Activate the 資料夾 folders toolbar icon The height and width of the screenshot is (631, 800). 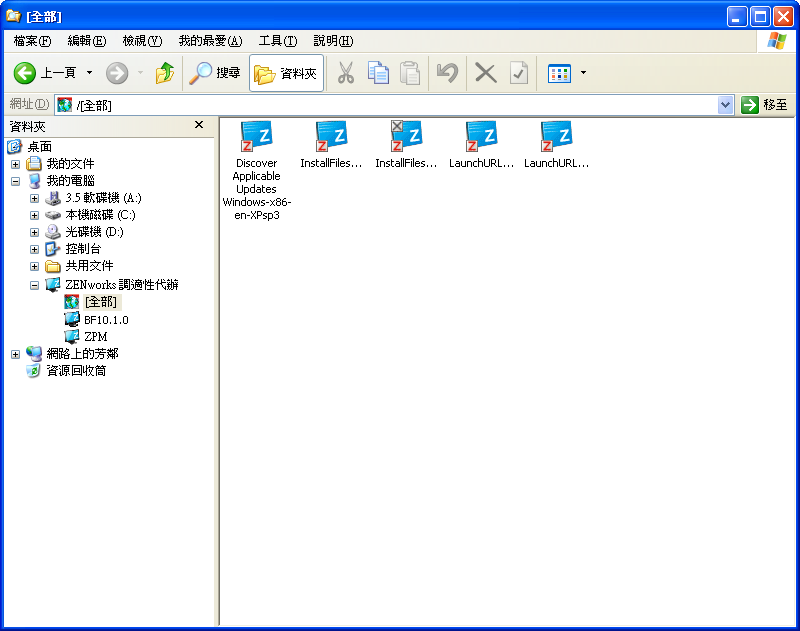[x=286, y=73]
